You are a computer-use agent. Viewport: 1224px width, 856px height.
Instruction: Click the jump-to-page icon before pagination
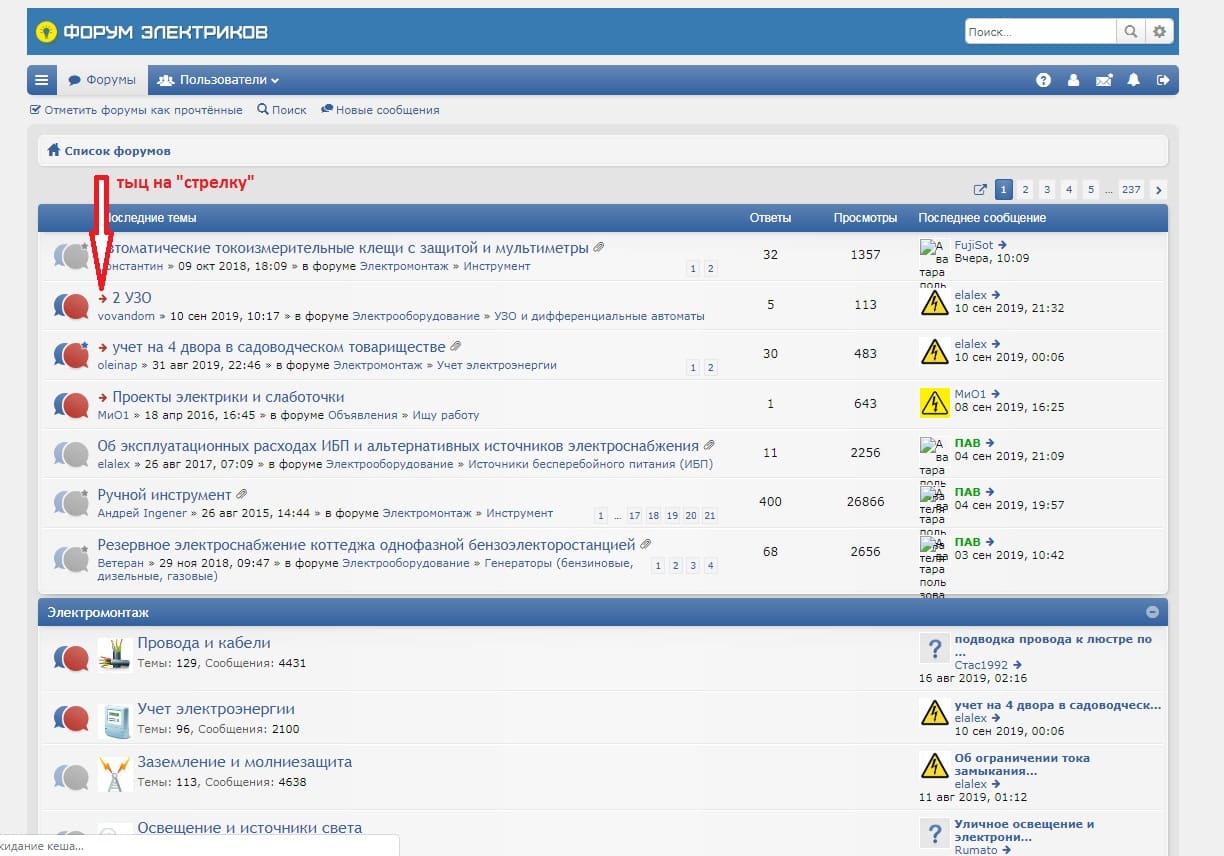(x=980, y=190)
